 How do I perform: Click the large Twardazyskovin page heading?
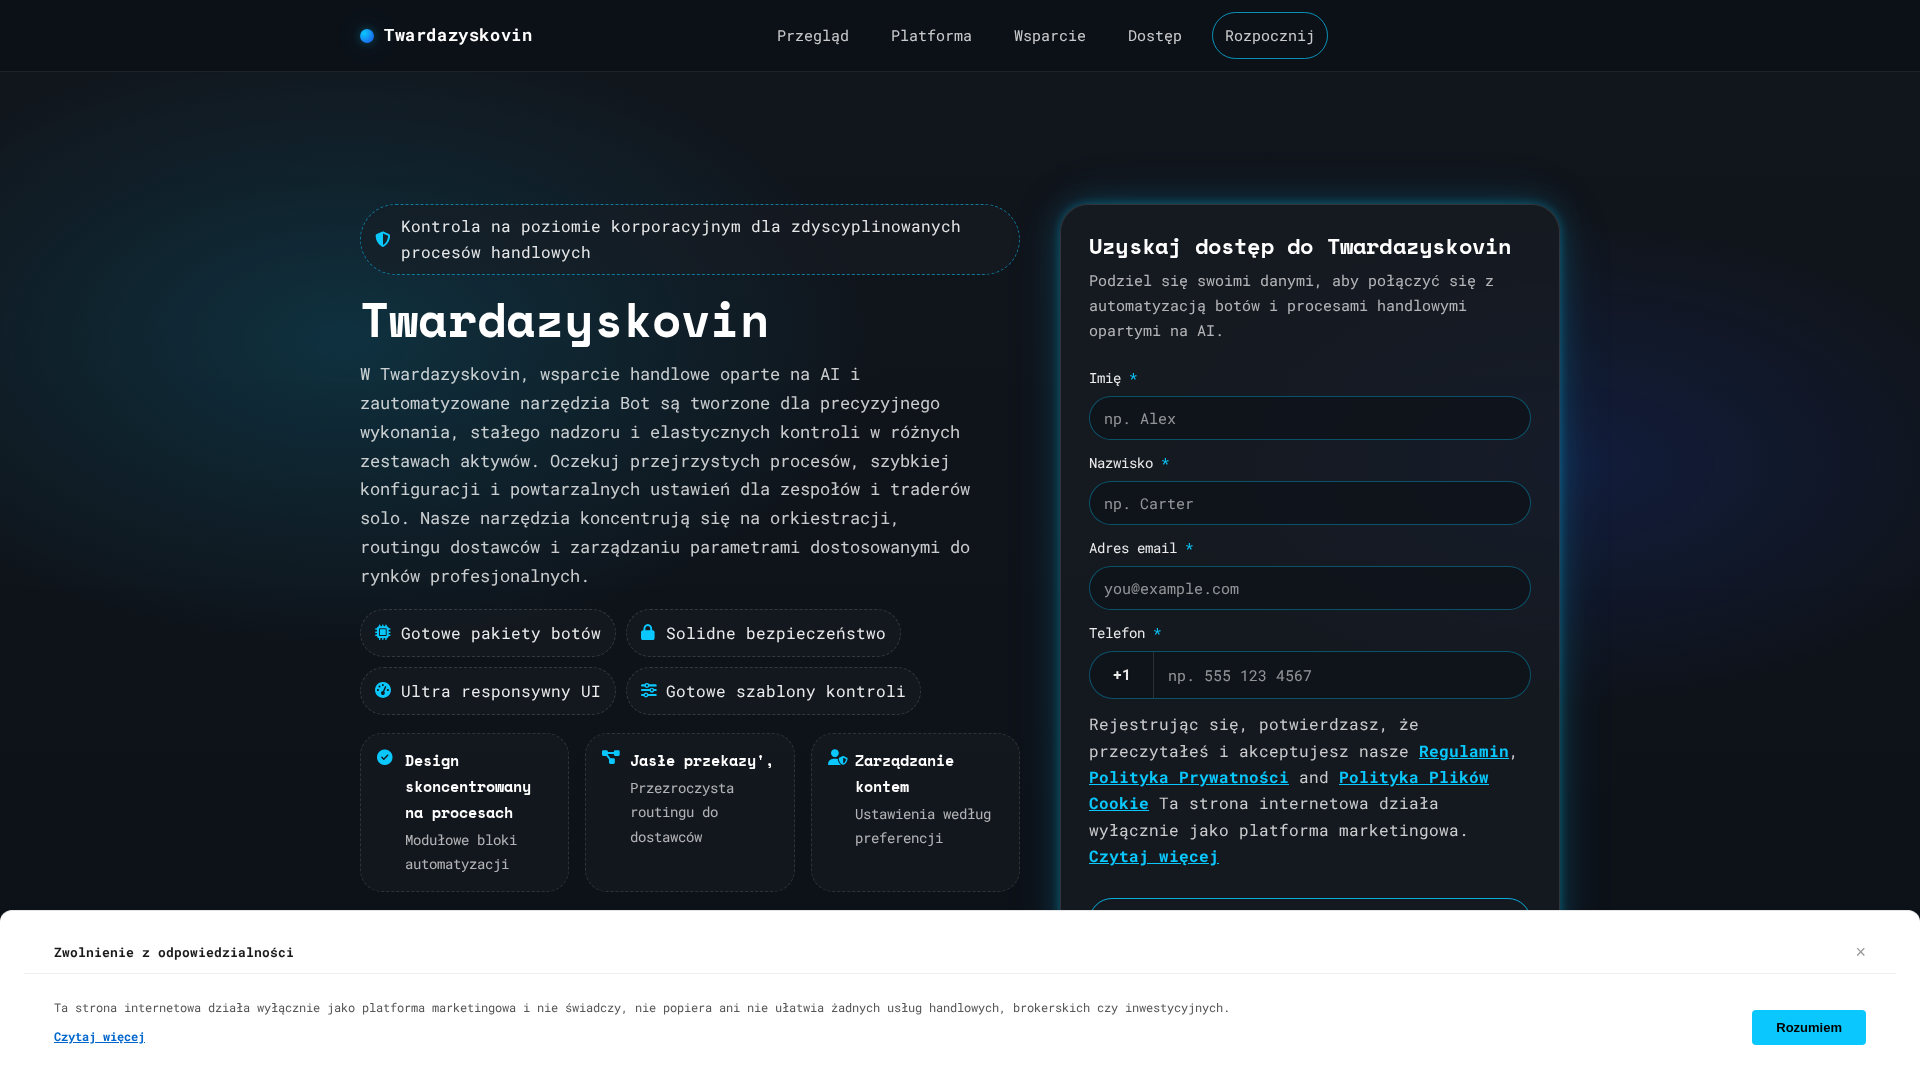tap(565, 321)
